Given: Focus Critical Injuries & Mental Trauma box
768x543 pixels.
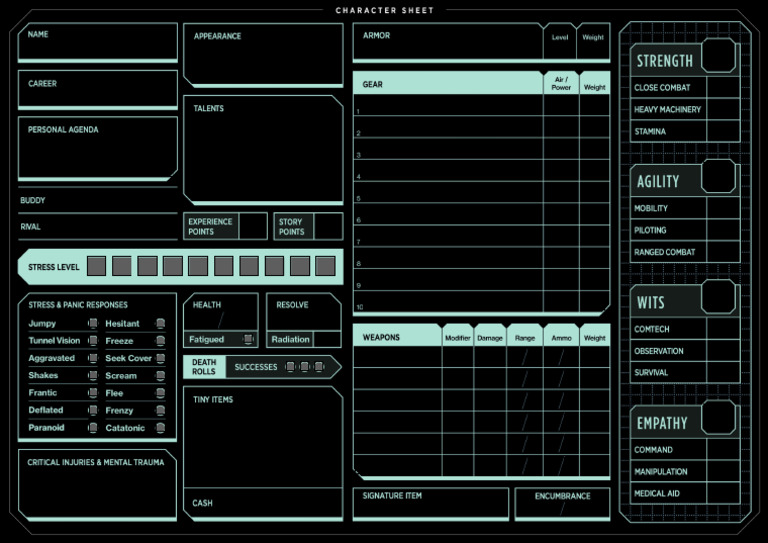Looking at the screenshot, I should click(x=97, y=484).
